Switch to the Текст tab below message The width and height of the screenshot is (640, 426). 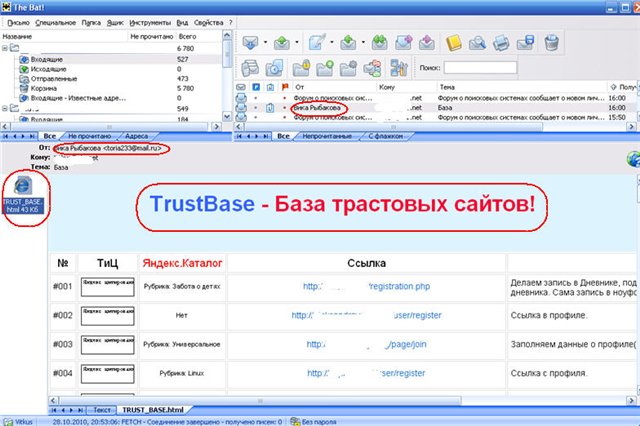tap(102, 410)
